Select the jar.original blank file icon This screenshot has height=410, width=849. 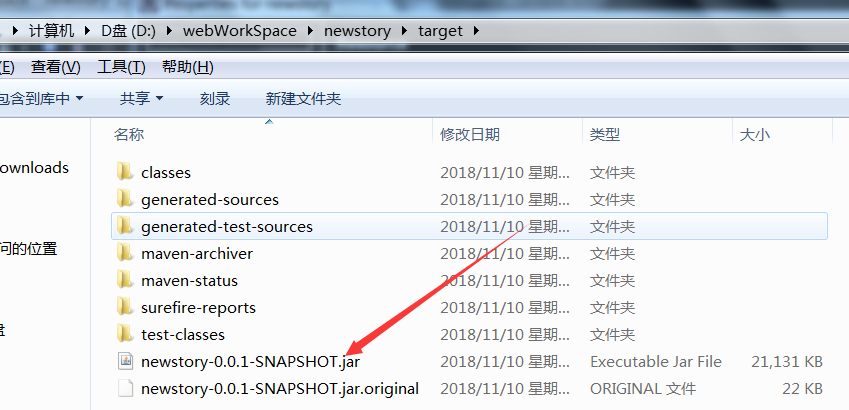[x=125, y=388]
